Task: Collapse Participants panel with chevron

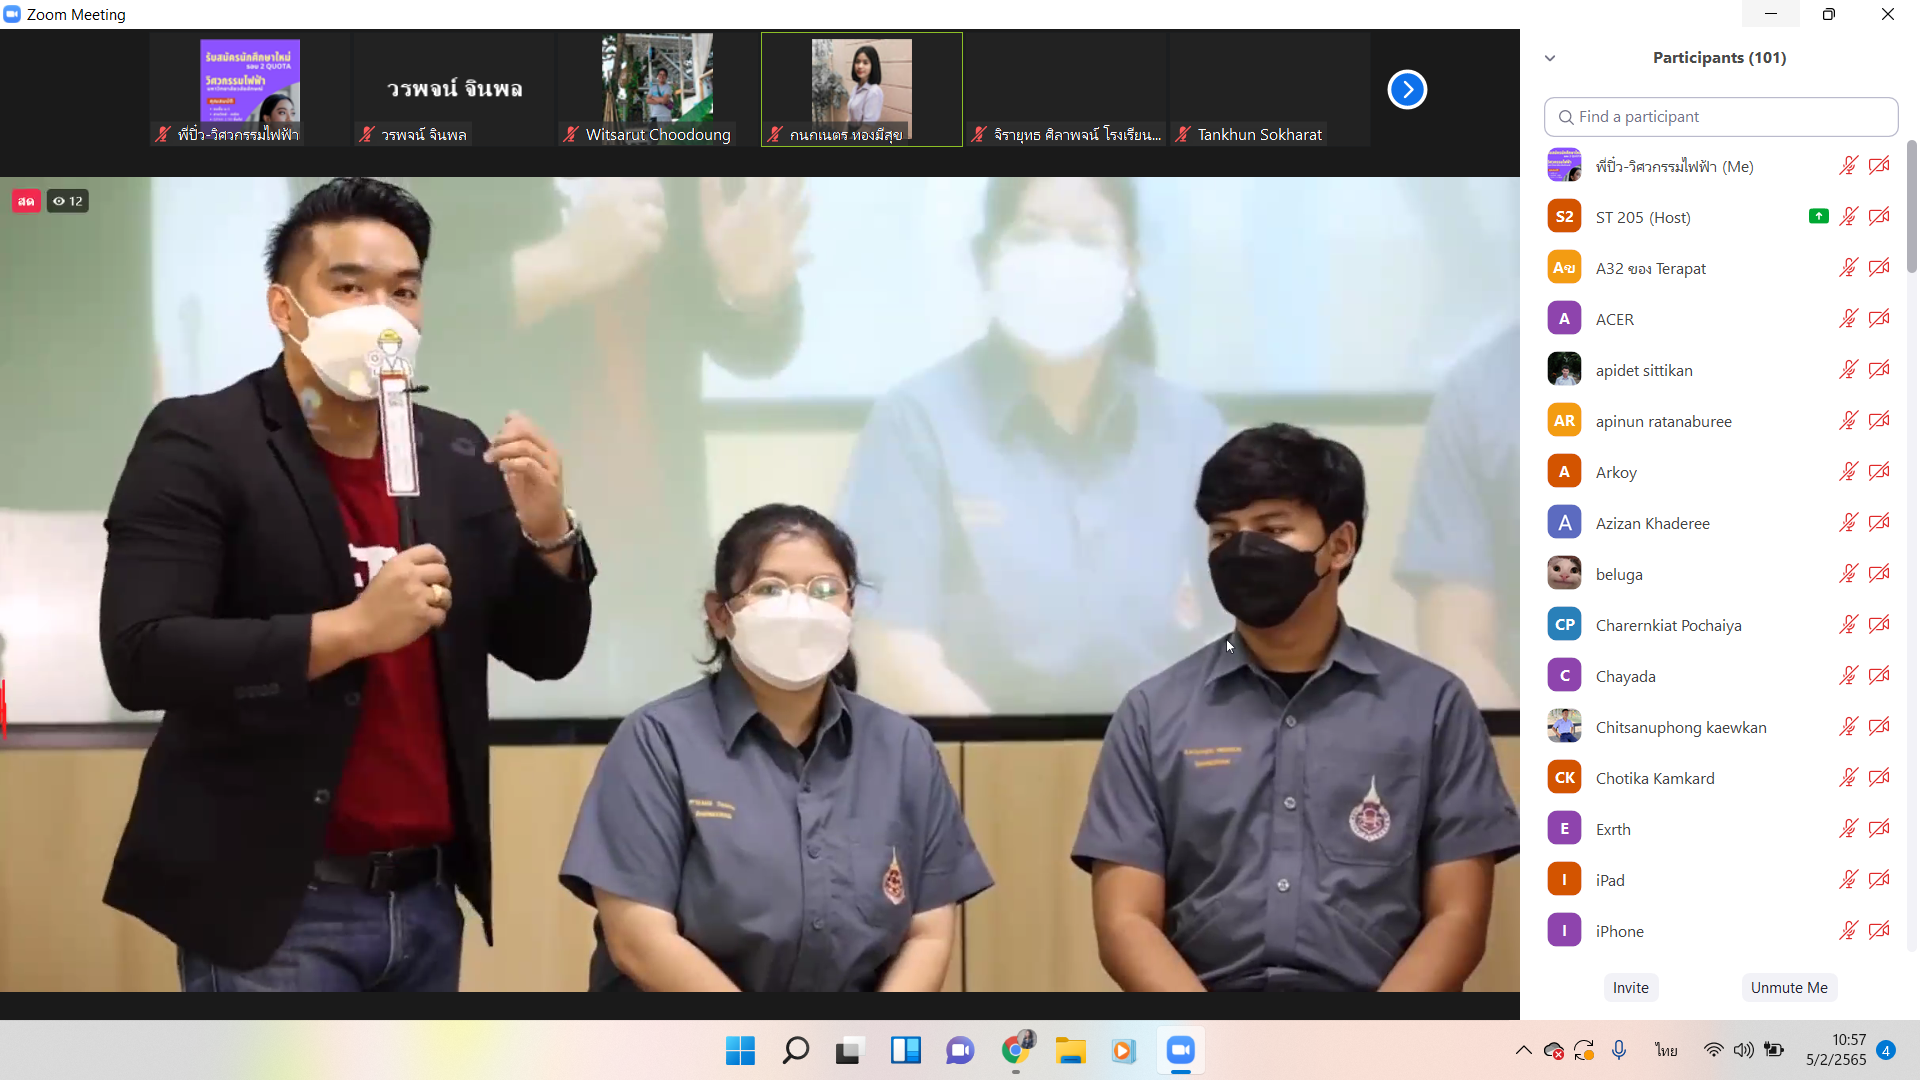Action: click(x=1550, y=58)
